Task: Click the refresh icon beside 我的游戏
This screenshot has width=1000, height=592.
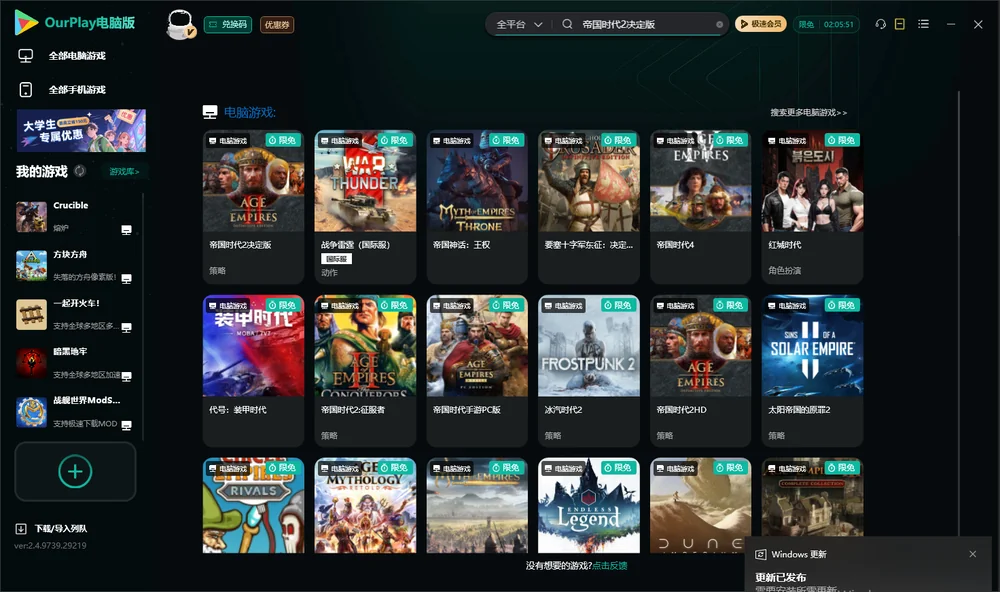Action: click(x=80, y=171)
